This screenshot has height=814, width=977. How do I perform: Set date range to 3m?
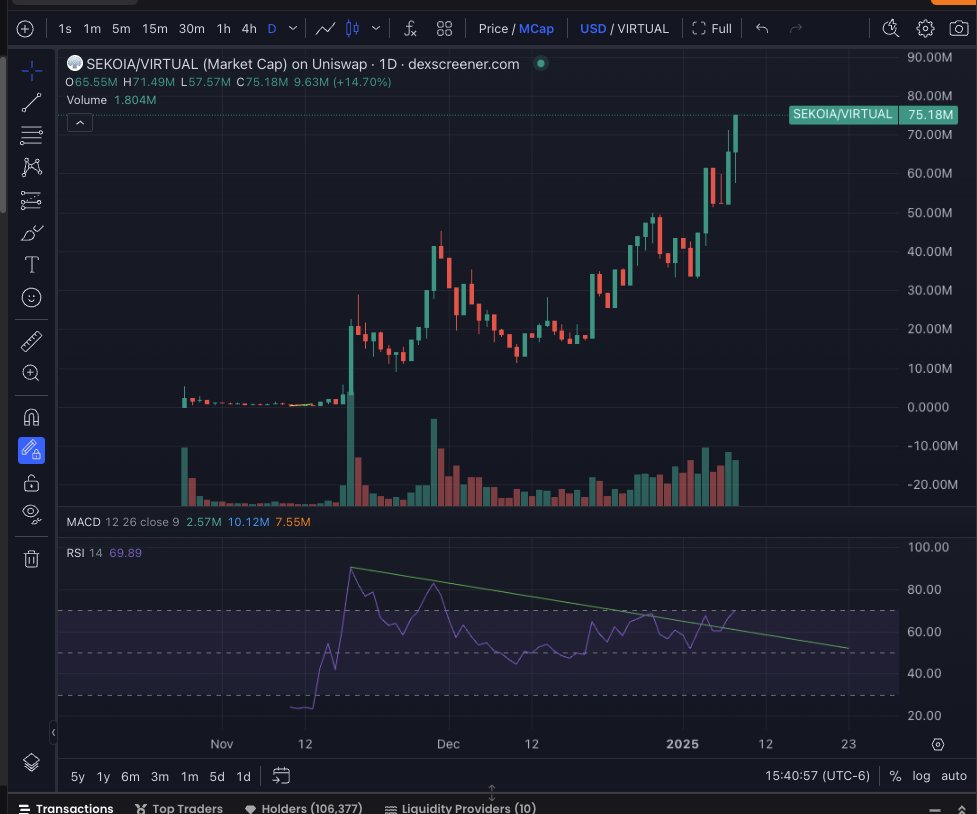pos(160,777)
